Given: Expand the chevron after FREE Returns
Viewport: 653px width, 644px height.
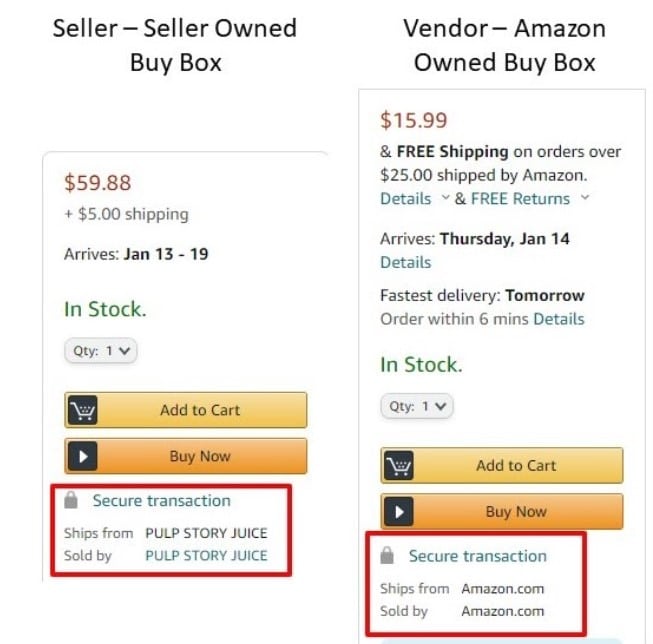Looking at the screenshot, I should 585,198.
